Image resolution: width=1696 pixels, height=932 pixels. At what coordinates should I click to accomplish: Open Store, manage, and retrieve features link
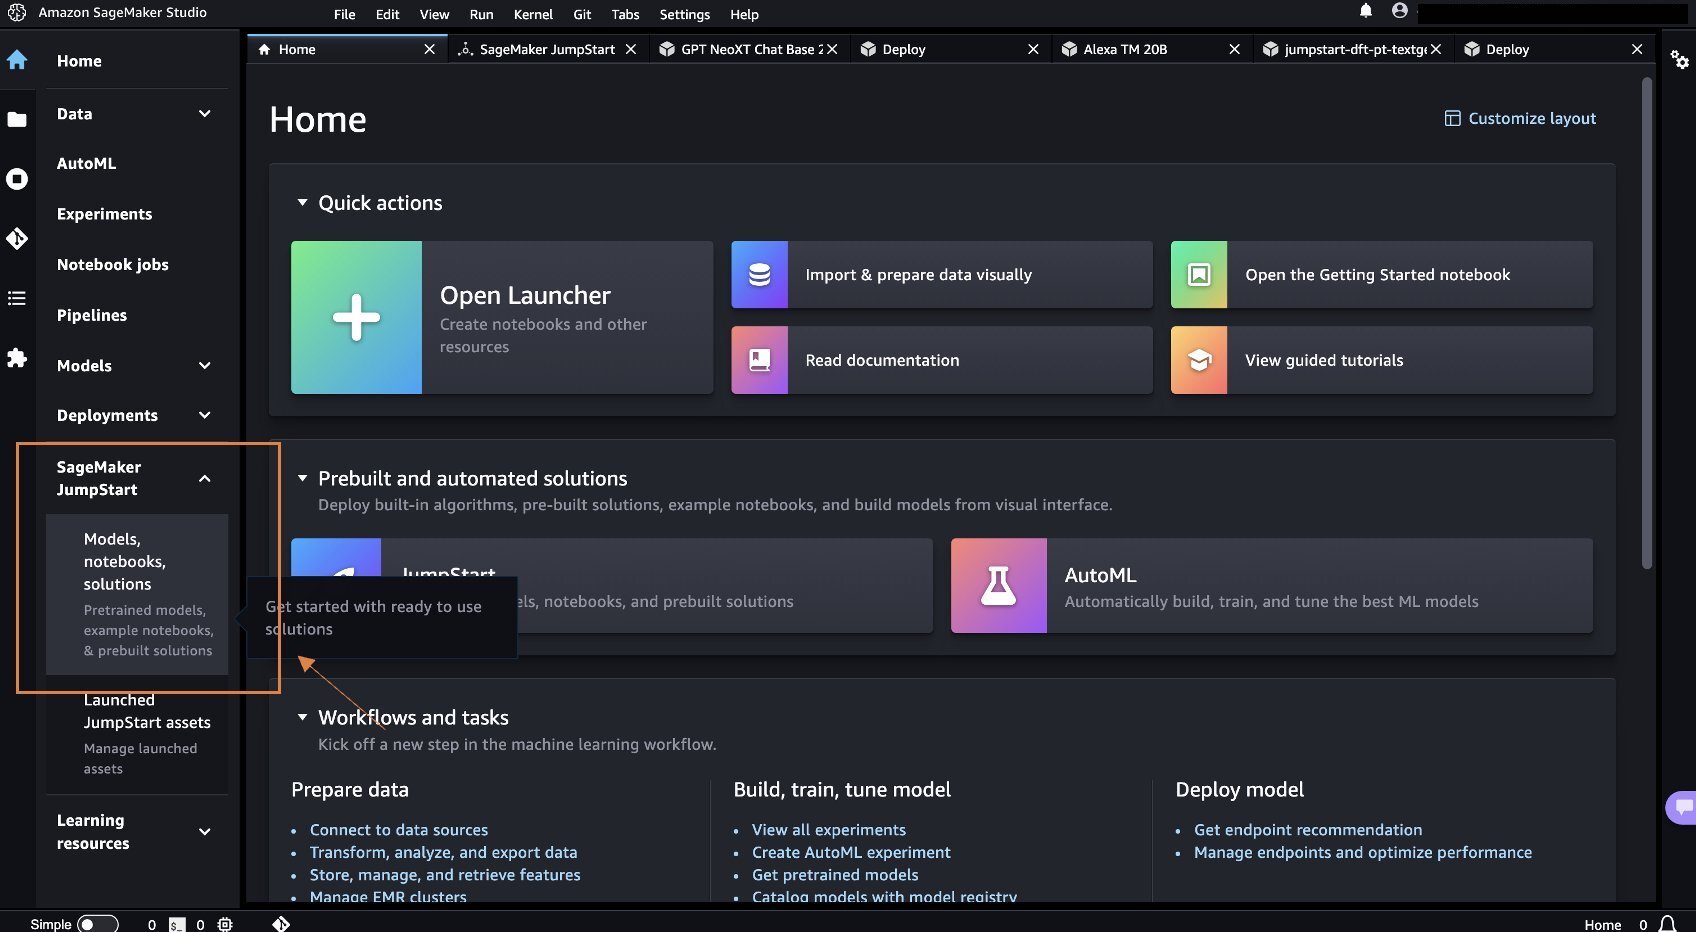pos(445,875)
